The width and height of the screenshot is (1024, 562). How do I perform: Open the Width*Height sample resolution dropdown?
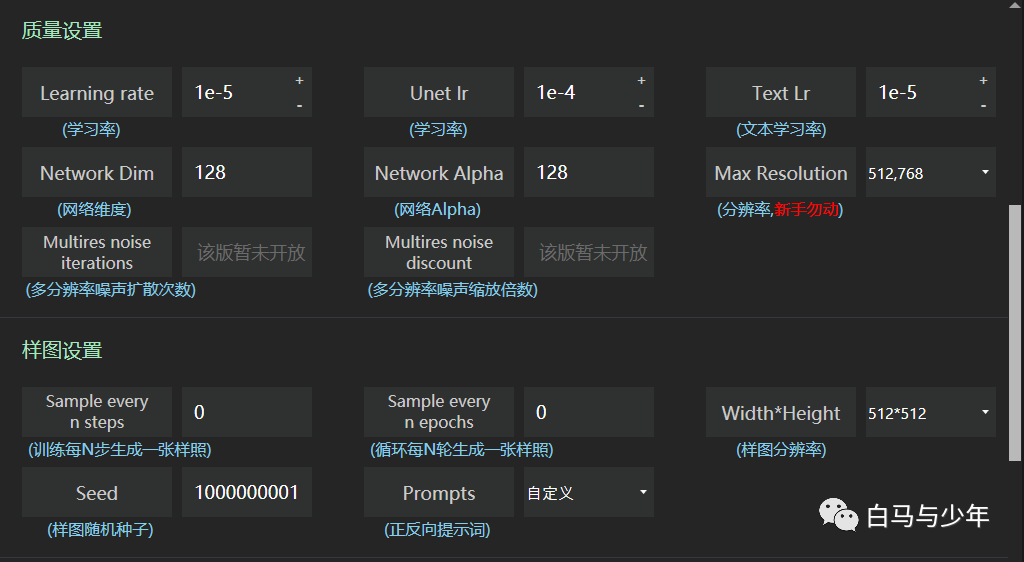pos(931,413)
